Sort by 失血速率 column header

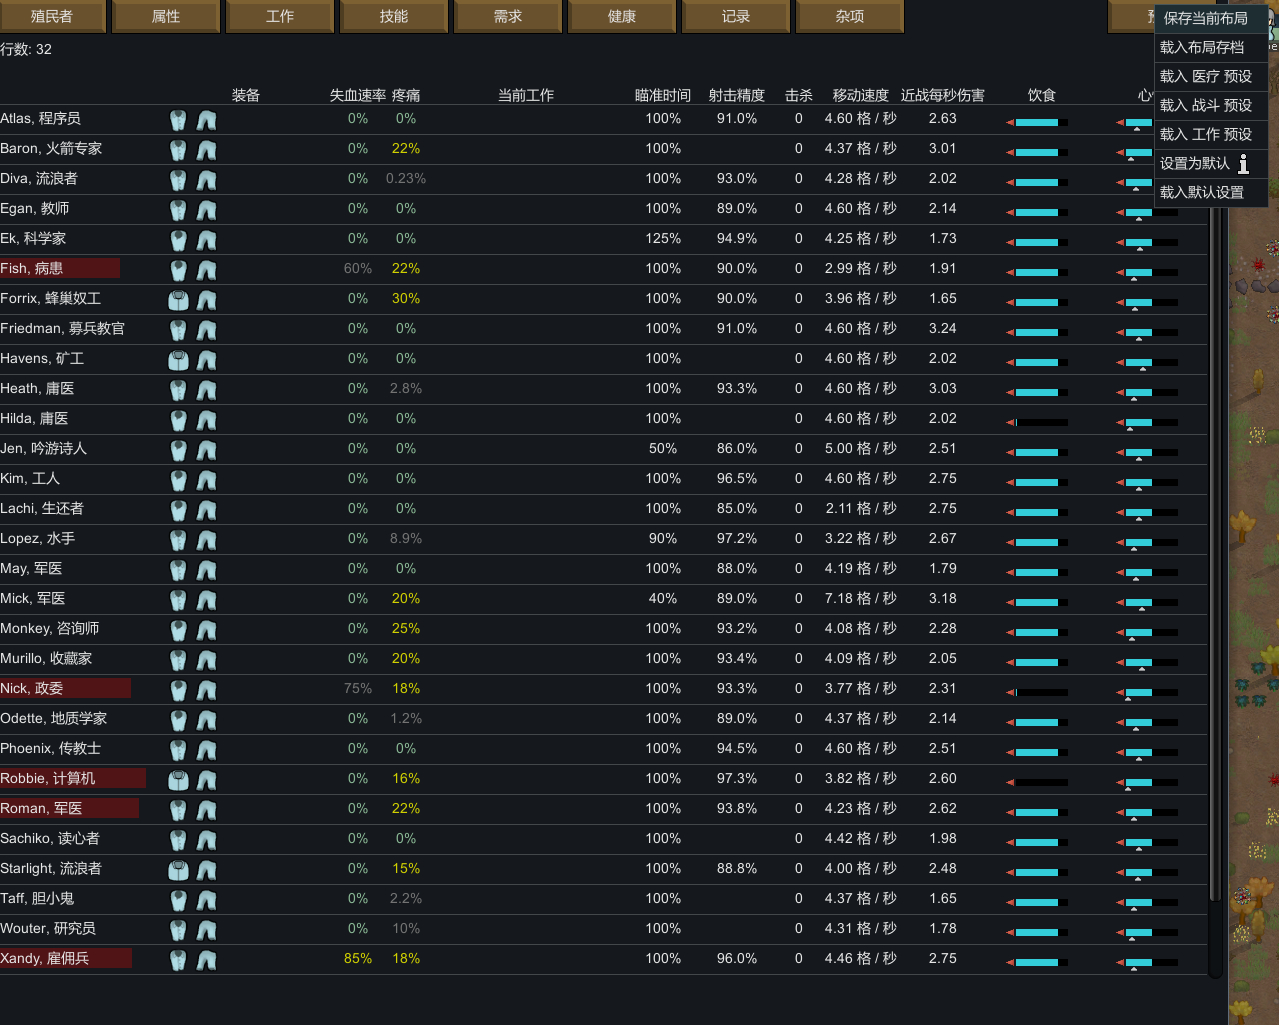point(358,95)
